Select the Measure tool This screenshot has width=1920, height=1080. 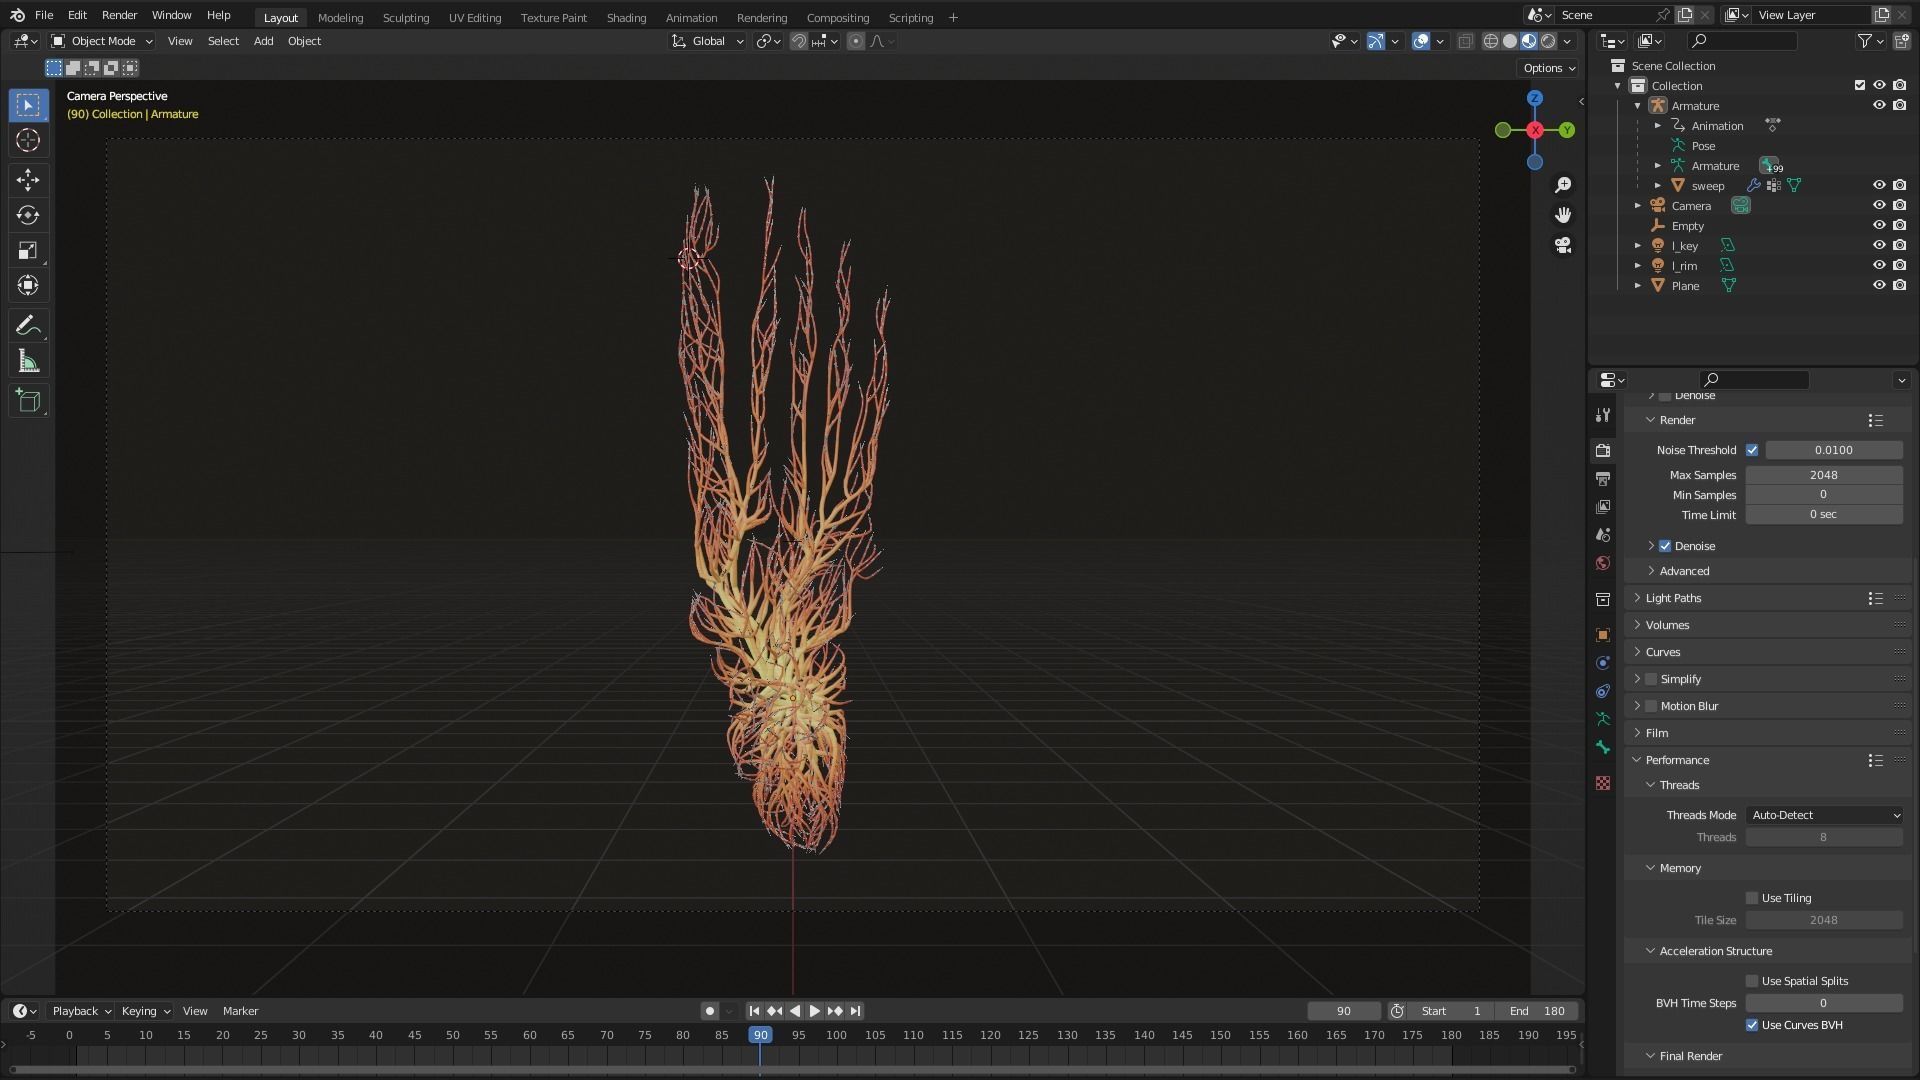(x=28, y=362)
